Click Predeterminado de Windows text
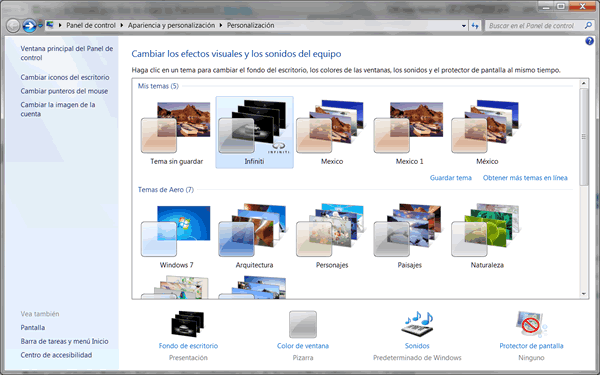The height and width of the screenshot is (375, 600). (417, 358)
